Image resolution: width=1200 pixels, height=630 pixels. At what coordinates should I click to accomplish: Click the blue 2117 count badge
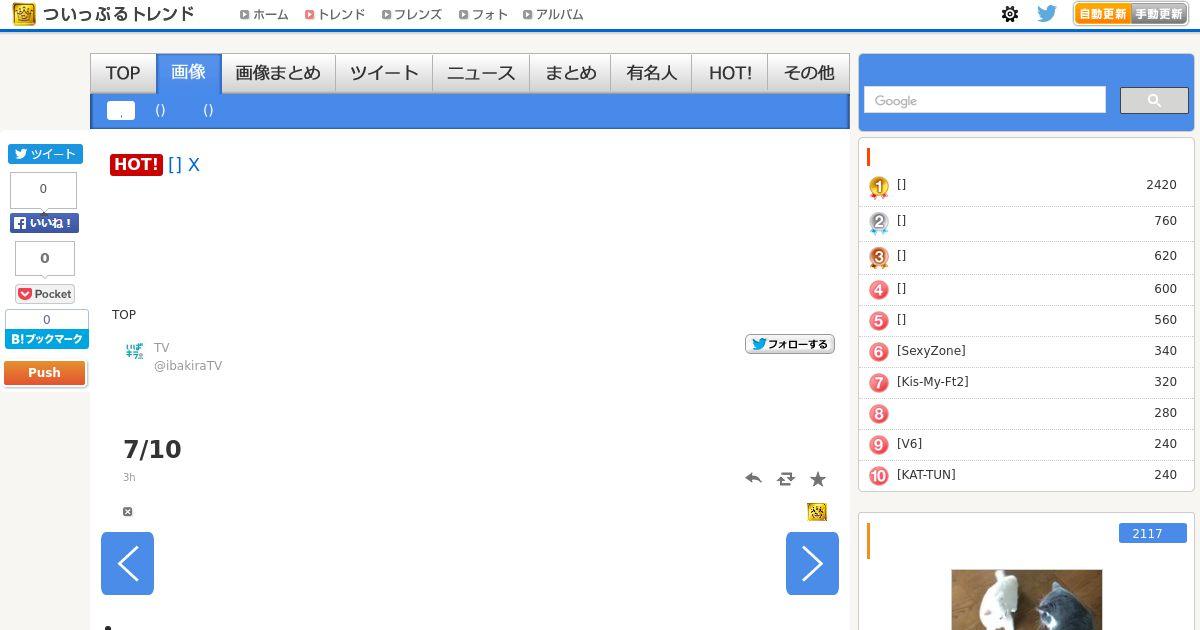coord(1153,533)
